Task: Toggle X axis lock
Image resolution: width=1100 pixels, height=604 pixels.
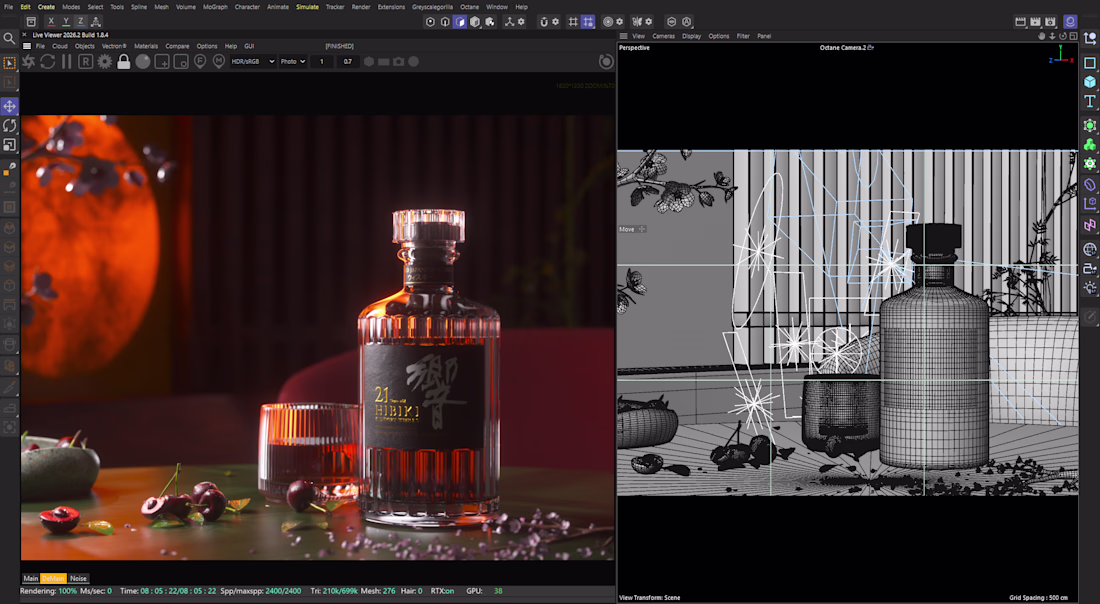Action: (51, 22)
